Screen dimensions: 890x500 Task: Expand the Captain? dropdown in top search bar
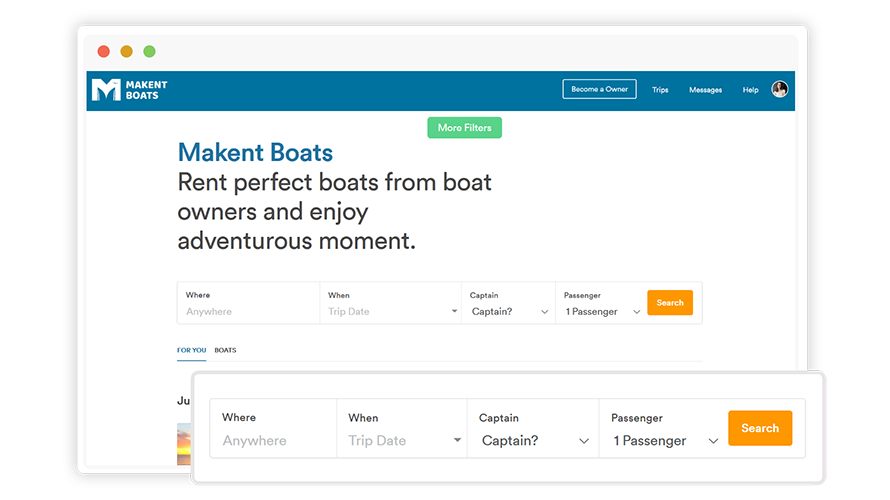pos(509,312)
